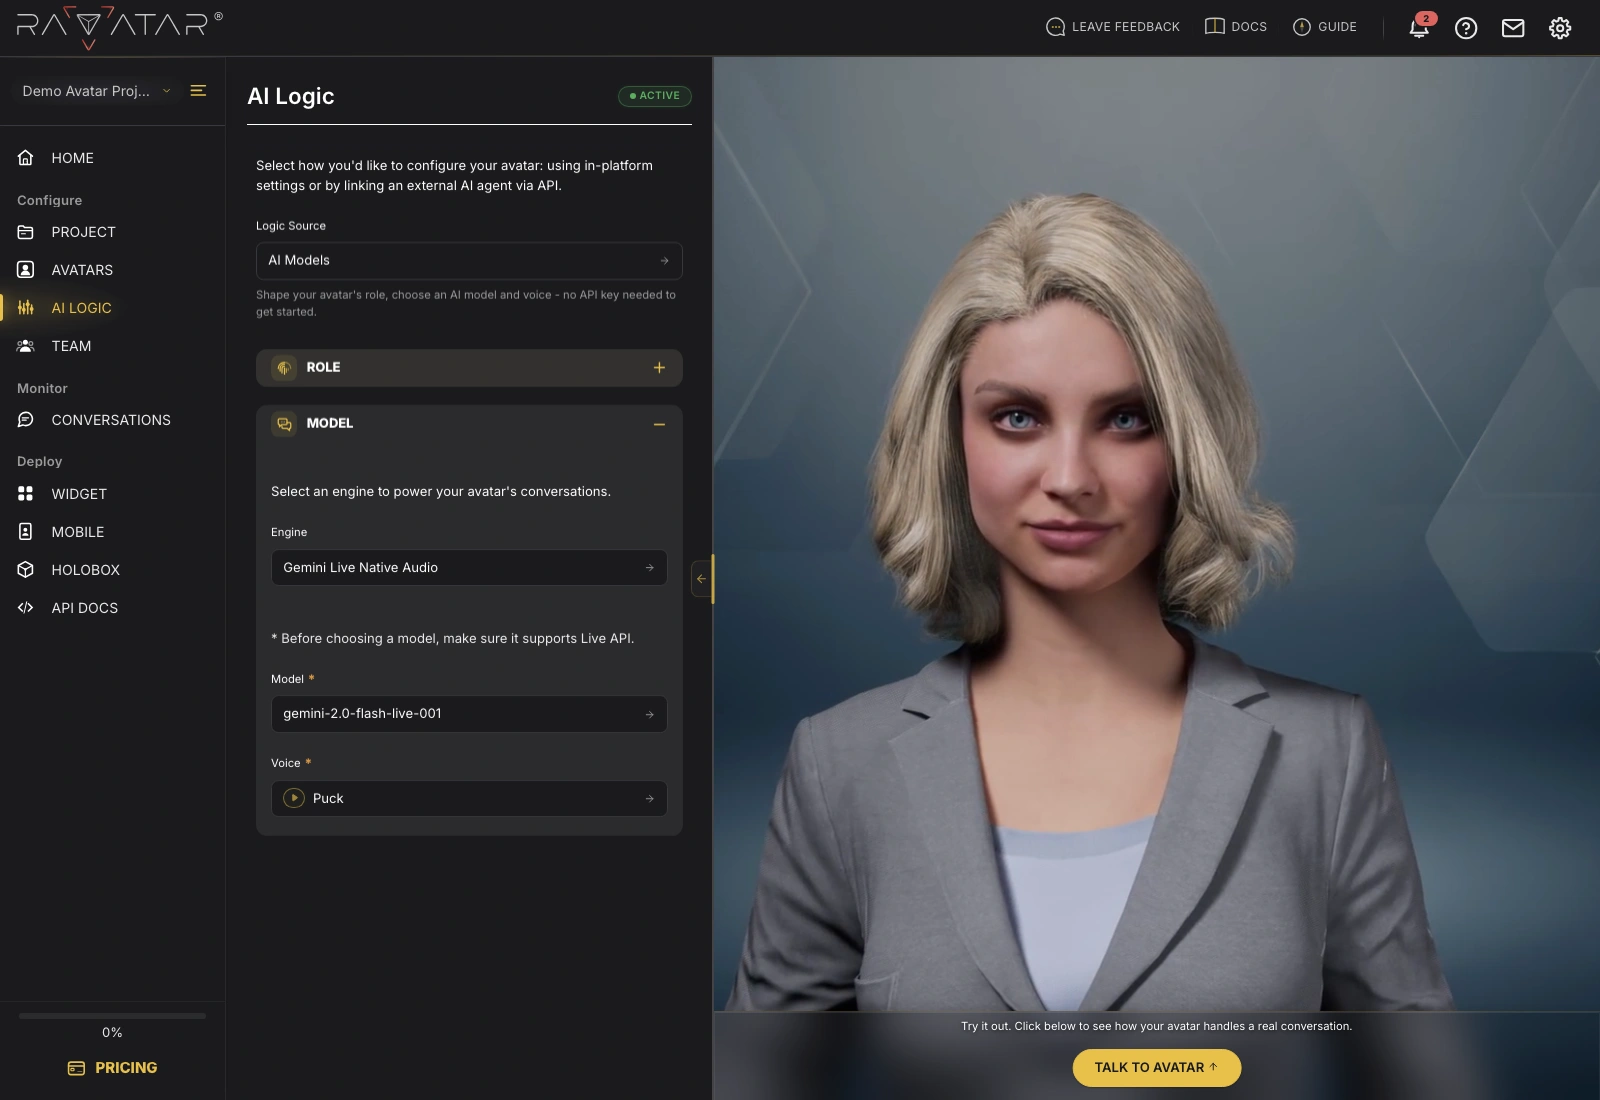Click the Conversations chat bubble icon

(26, 420)
